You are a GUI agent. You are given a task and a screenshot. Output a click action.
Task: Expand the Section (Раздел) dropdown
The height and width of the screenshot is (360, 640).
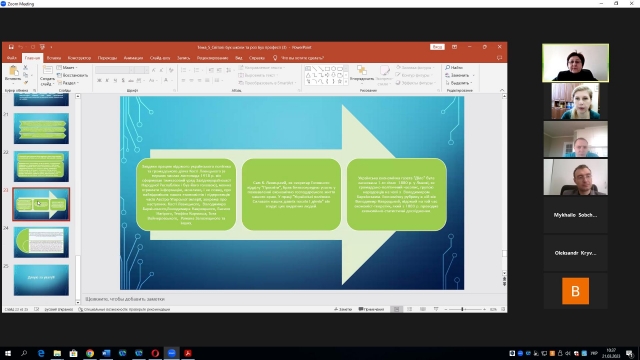pyautogui.click(x=68, y=83)
